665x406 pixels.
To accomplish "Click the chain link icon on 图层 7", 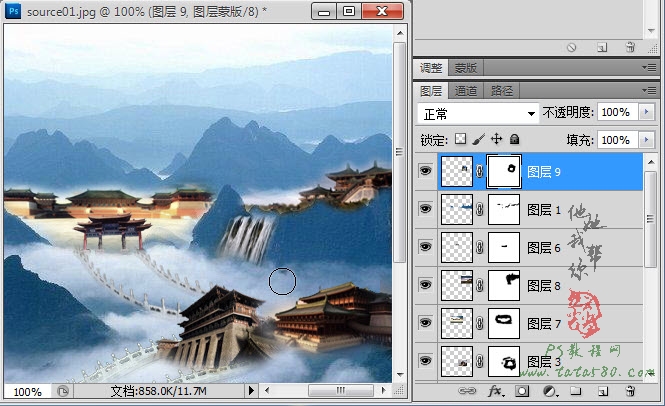I will click(x=480, y=324).
